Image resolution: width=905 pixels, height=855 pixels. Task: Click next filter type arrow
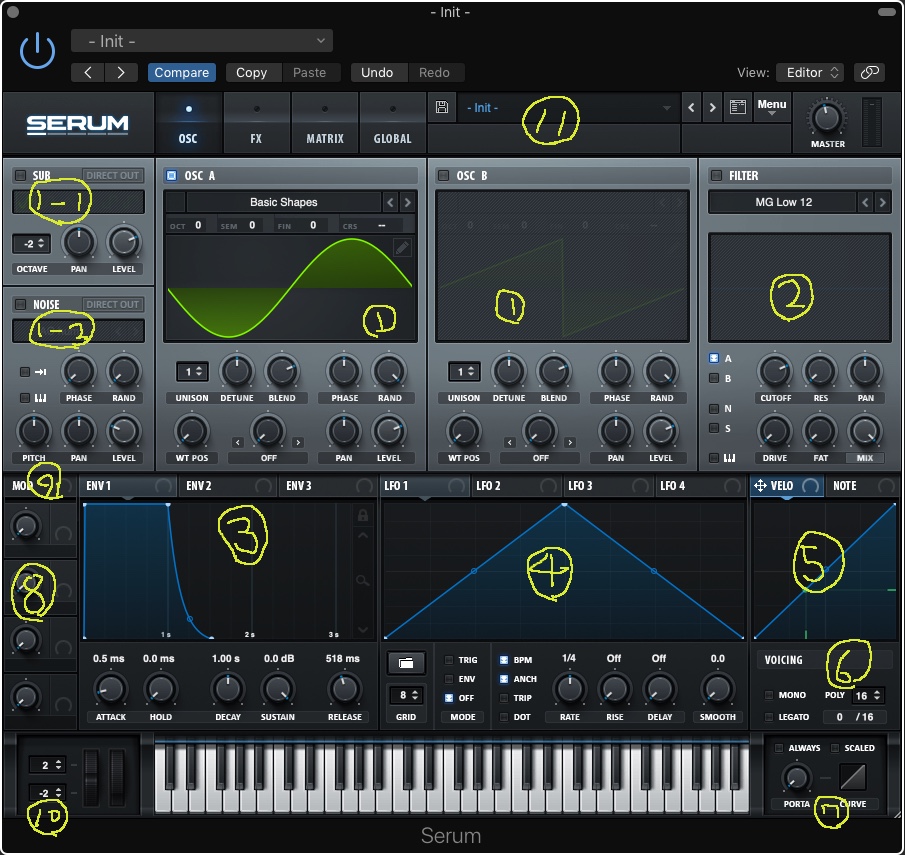click(x=882, y=202)
